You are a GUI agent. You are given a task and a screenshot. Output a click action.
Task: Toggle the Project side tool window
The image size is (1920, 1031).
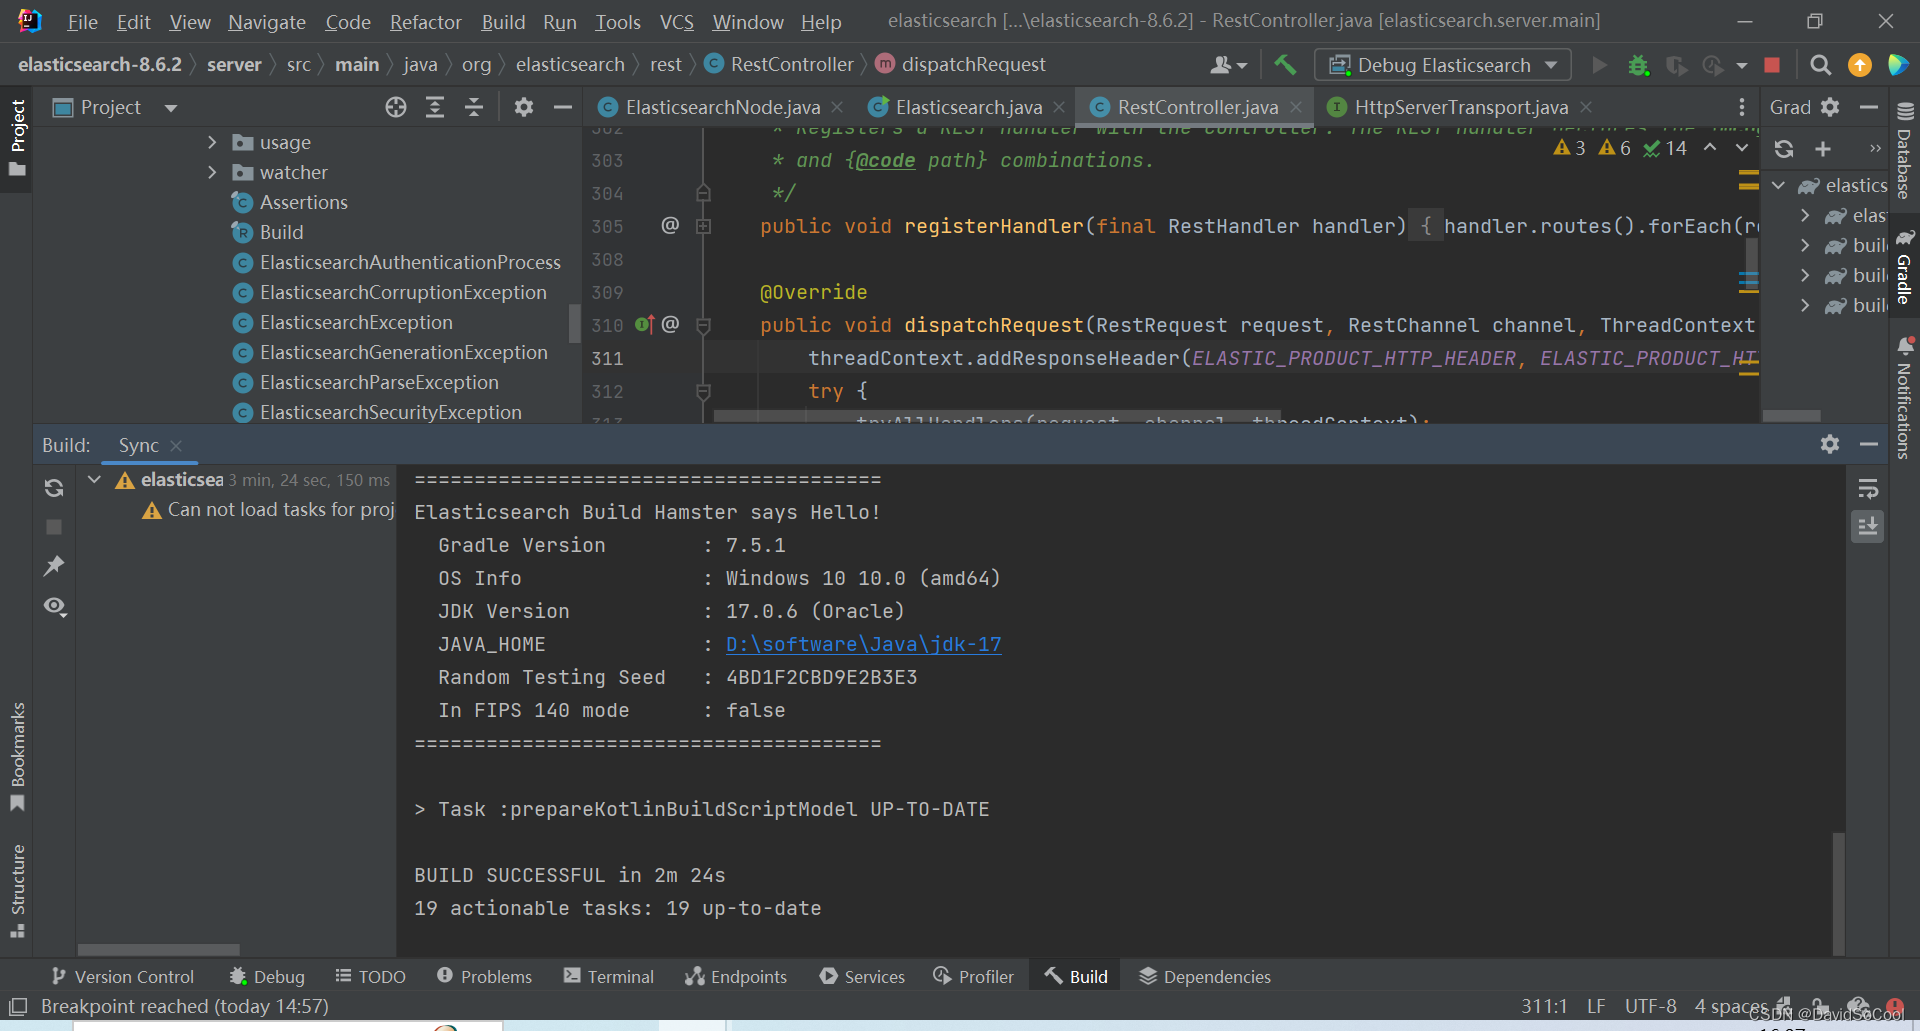(x=17, y=138)
